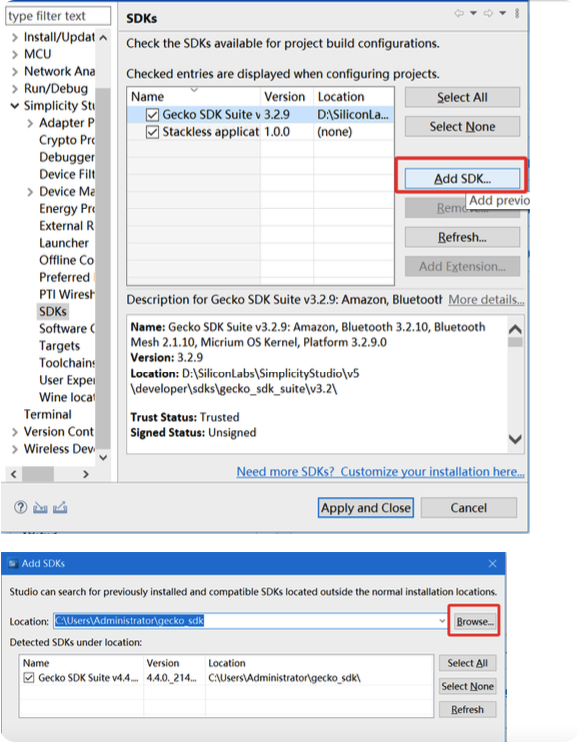Click Apply and Close
This screenshot has height=742, width=579.
[x=366, y=508]
